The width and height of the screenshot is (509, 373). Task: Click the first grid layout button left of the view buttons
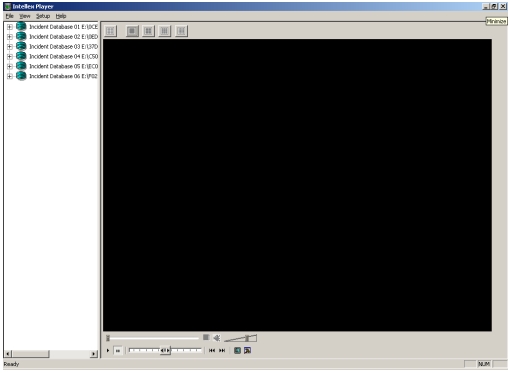[x=110, y=31]
